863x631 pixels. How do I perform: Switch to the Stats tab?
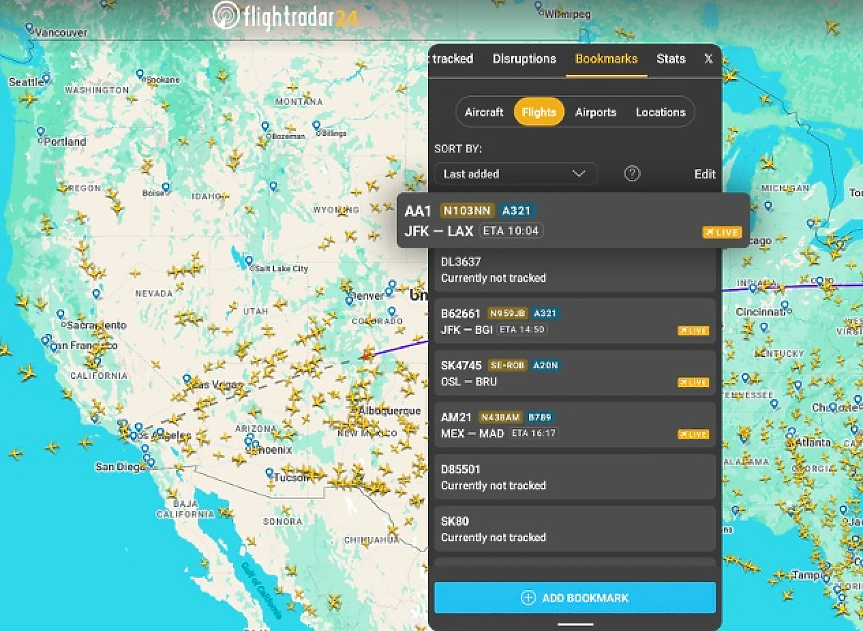click(670, 58)
